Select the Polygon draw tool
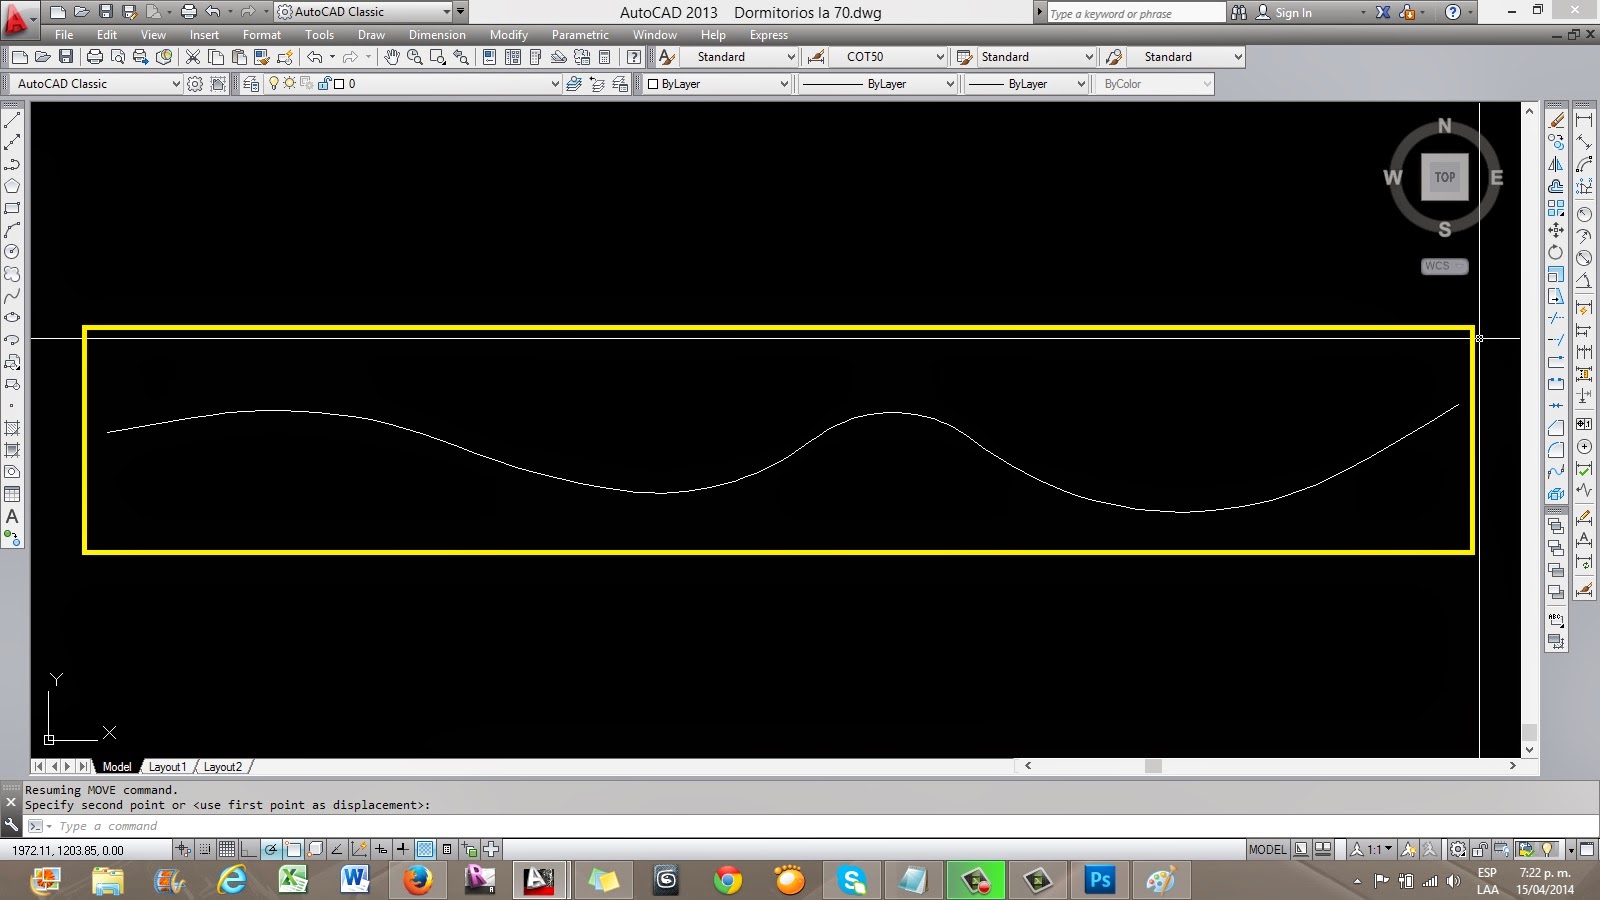The height and width of the screenshot is (900, 1600). click(12, 186)
